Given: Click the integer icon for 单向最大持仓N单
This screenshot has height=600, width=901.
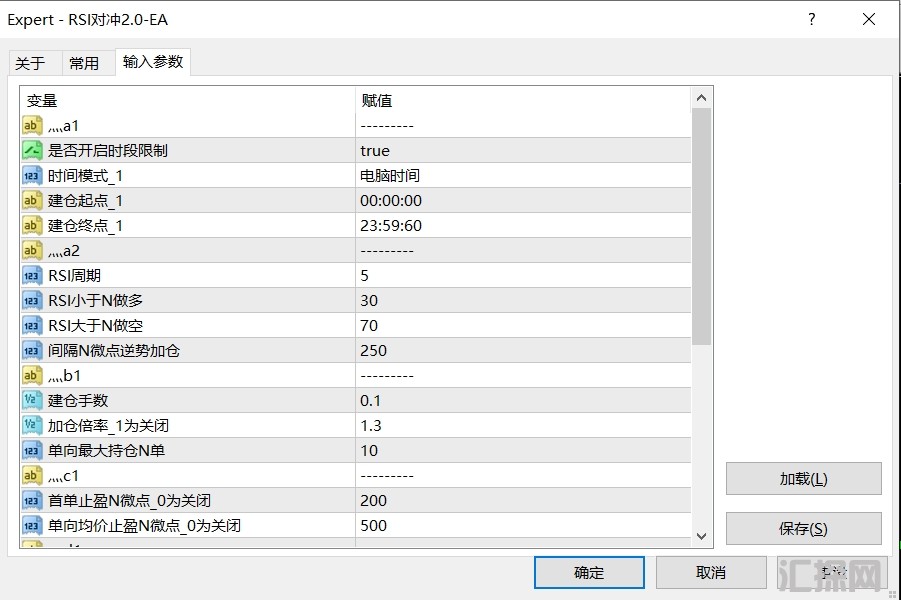Looking at the screenshot, I should tap(32, 451).
